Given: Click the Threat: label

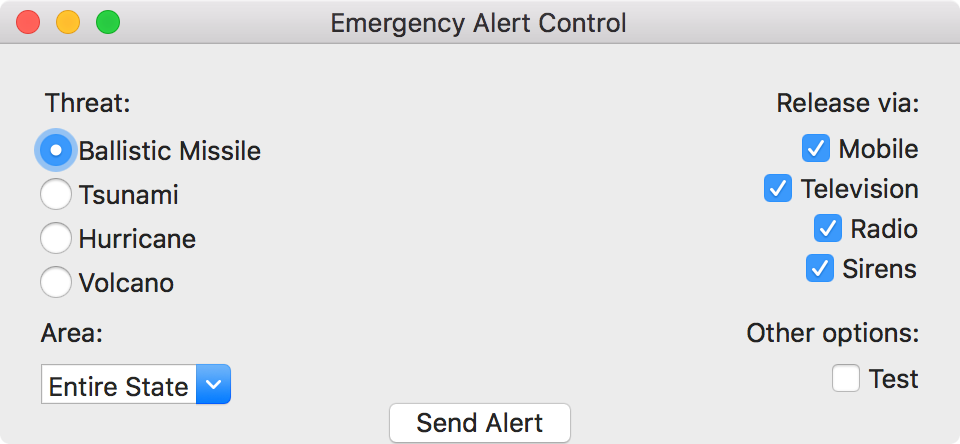Looking at the screenshot, I should (x=88, y=102).
